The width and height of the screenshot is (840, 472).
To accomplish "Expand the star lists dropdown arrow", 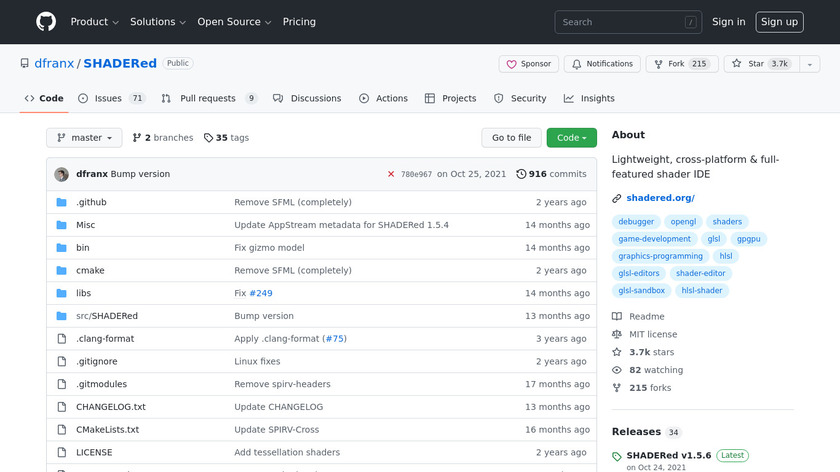I will click(808, 64).
